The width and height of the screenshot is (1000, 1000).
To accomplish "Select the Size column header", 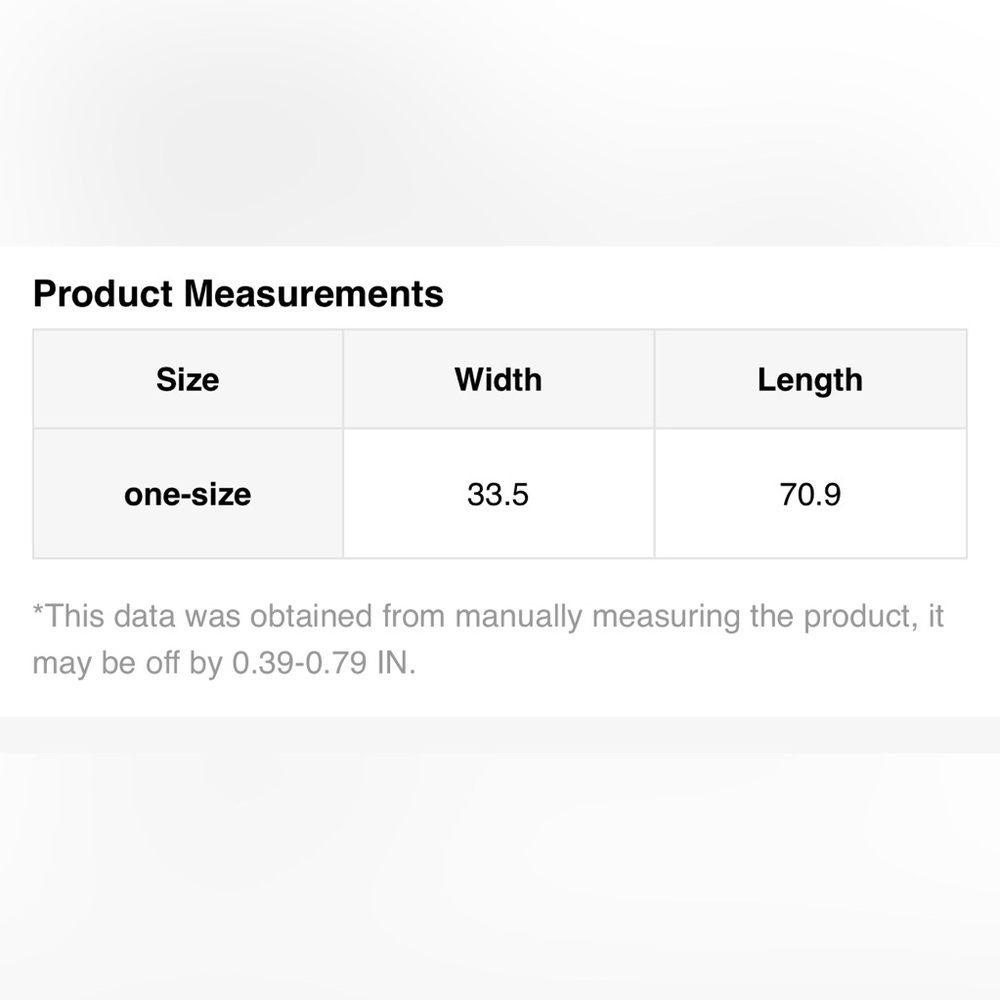I will click(187, 380).
